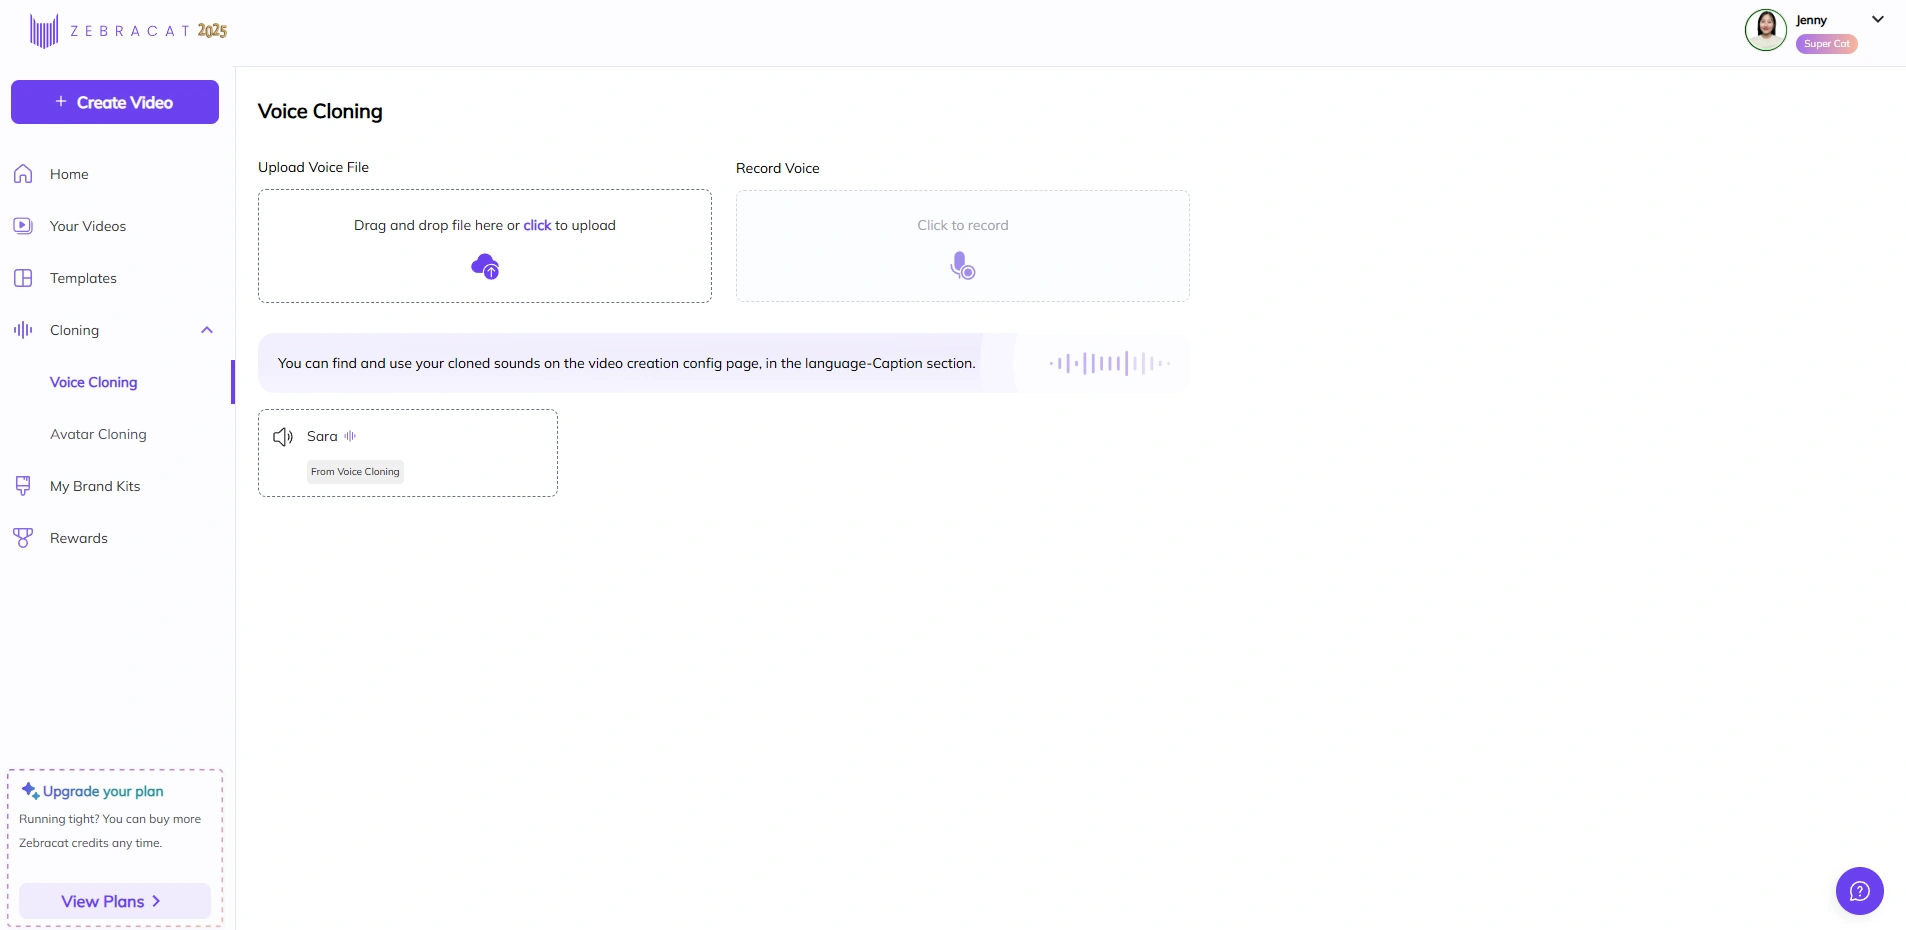Screen dimensions: 1906x930
Task: Select the Sara cloned voice card
Action: 408,453
